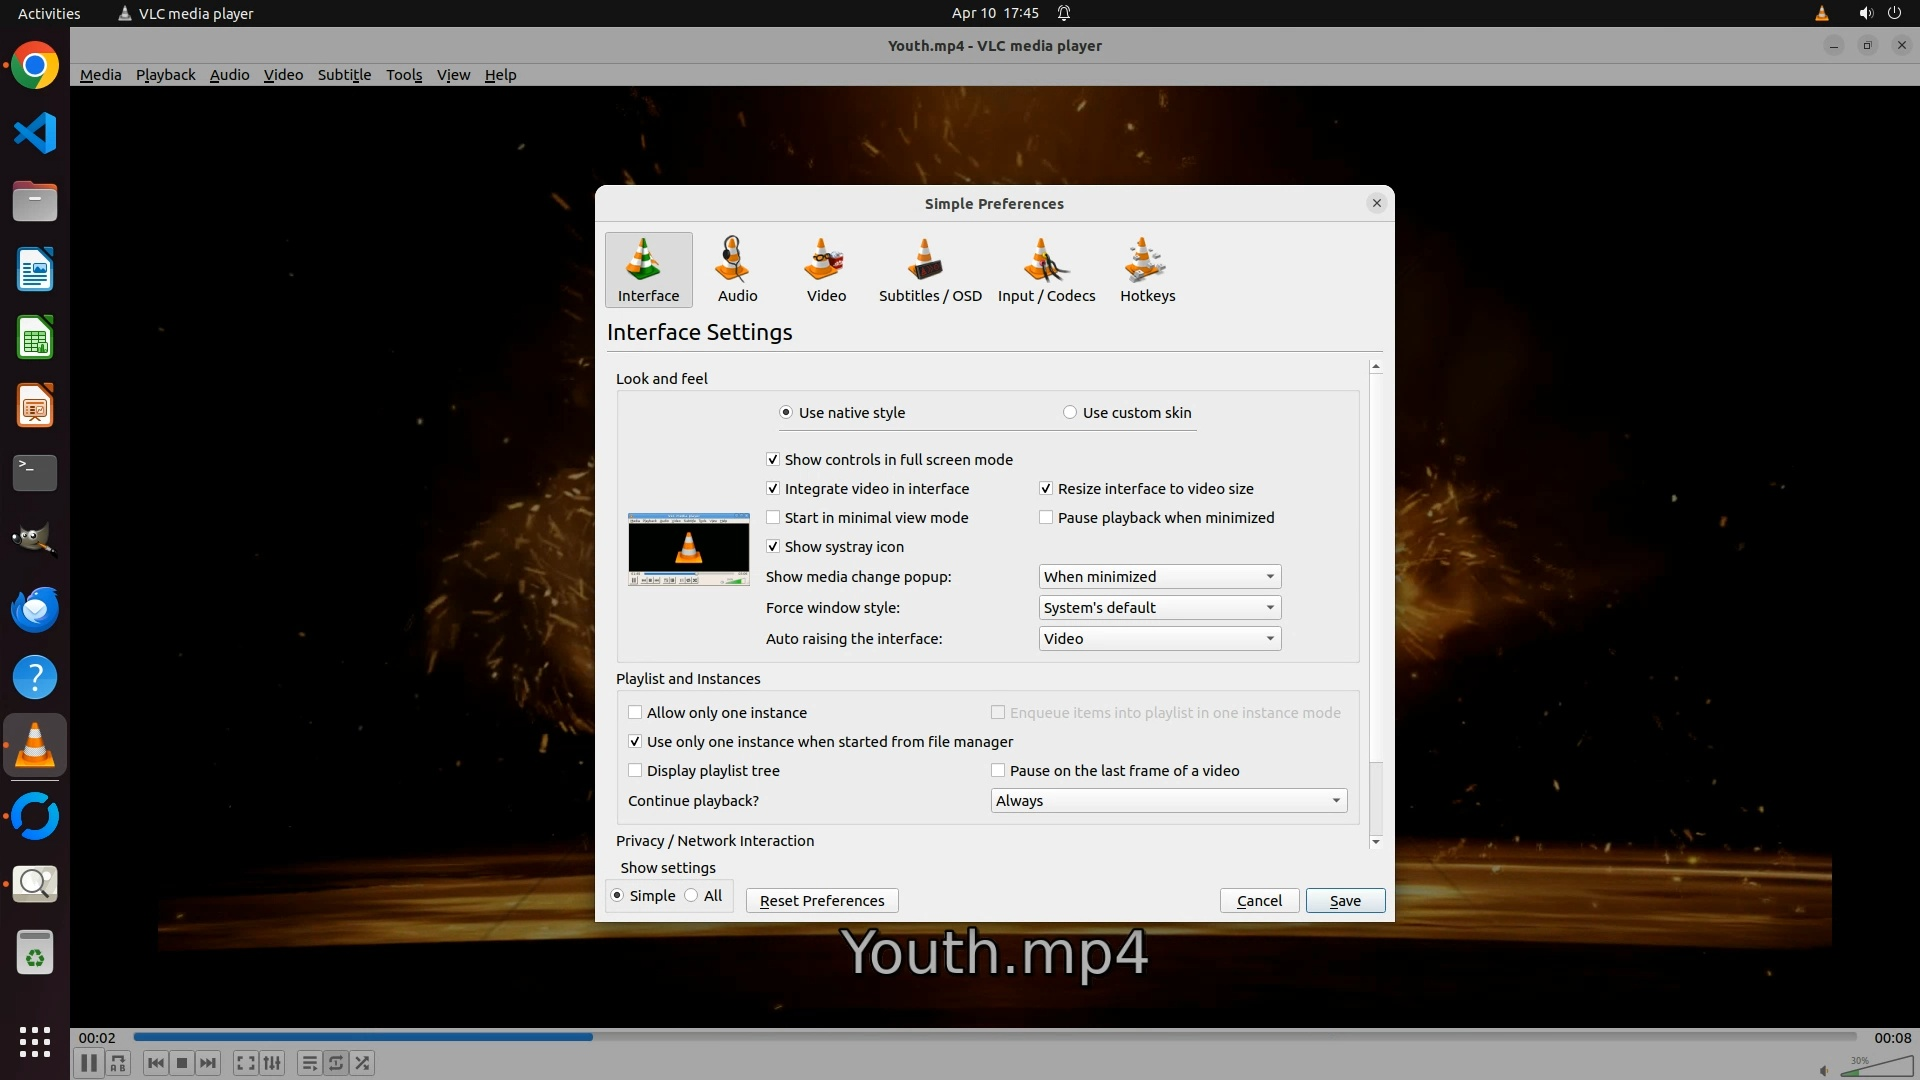
Task: Pause playback with the pause button
Action: (x=89, y=1063)
